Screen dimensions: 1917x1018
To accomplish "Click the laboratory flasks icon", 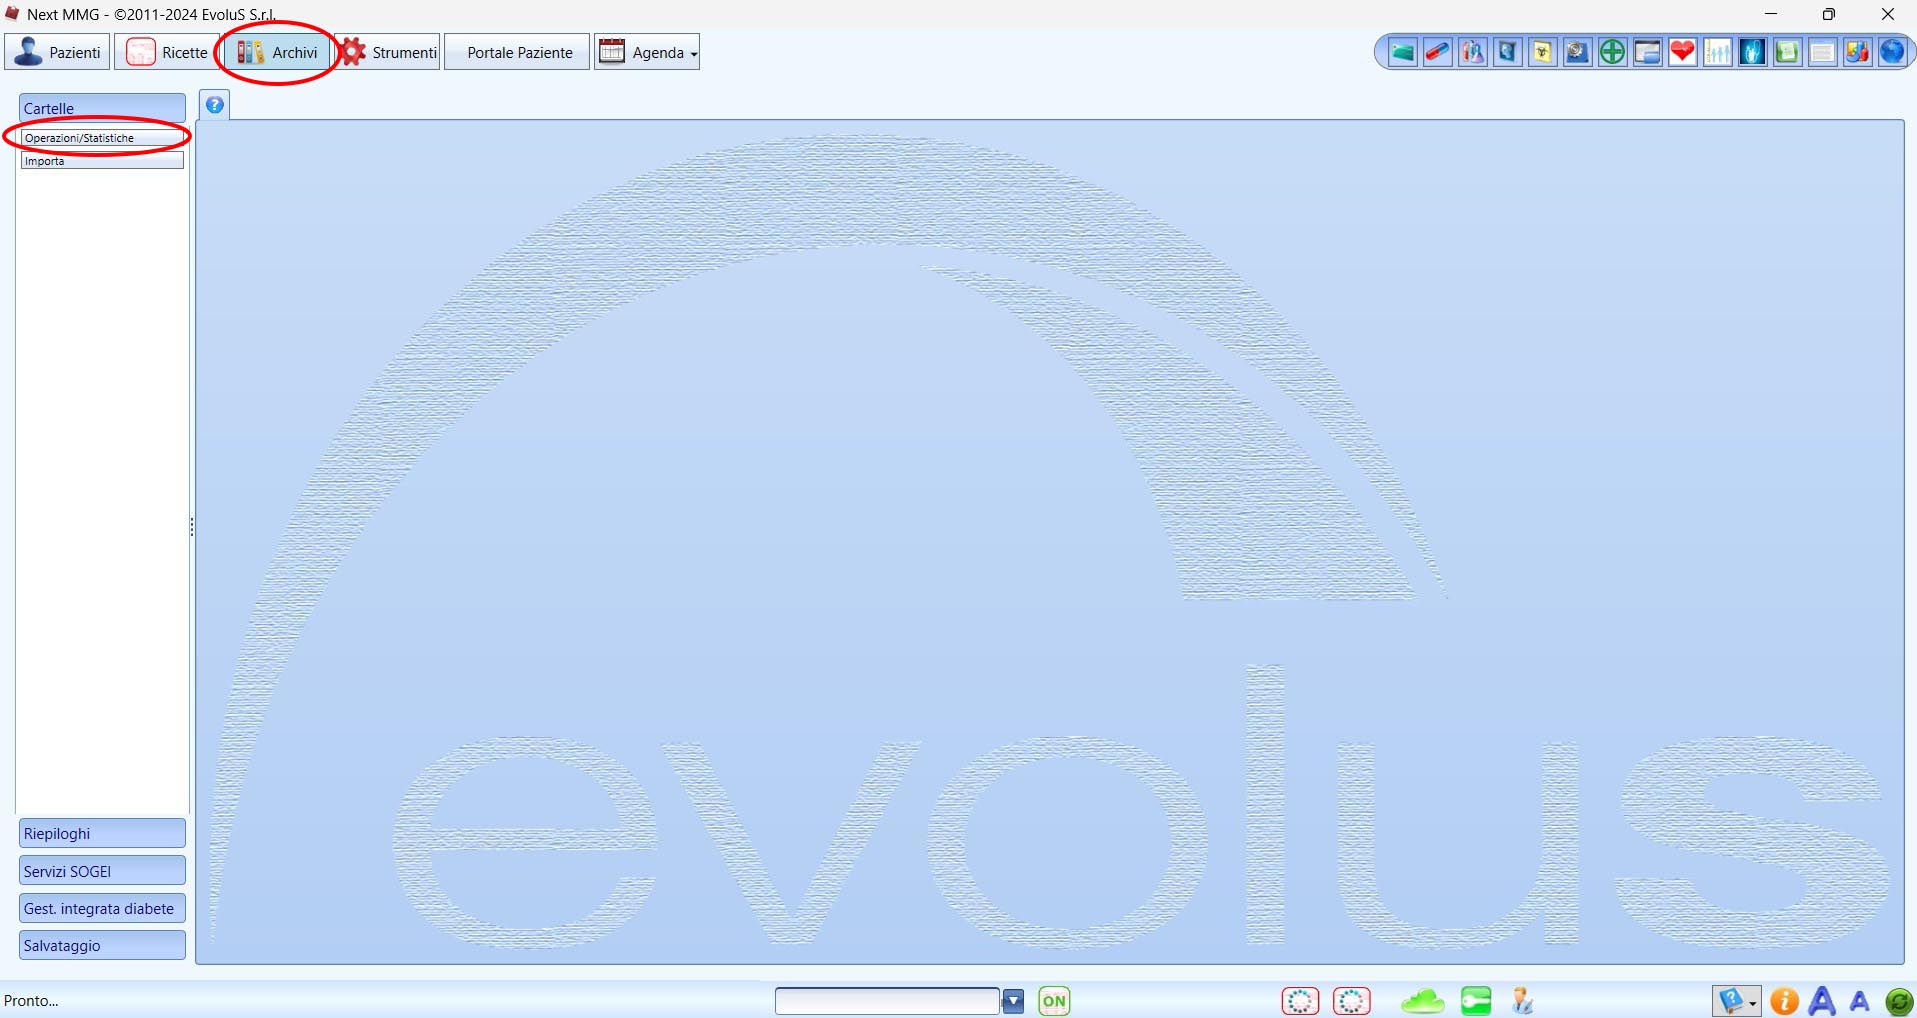I will click(1472, 52).
